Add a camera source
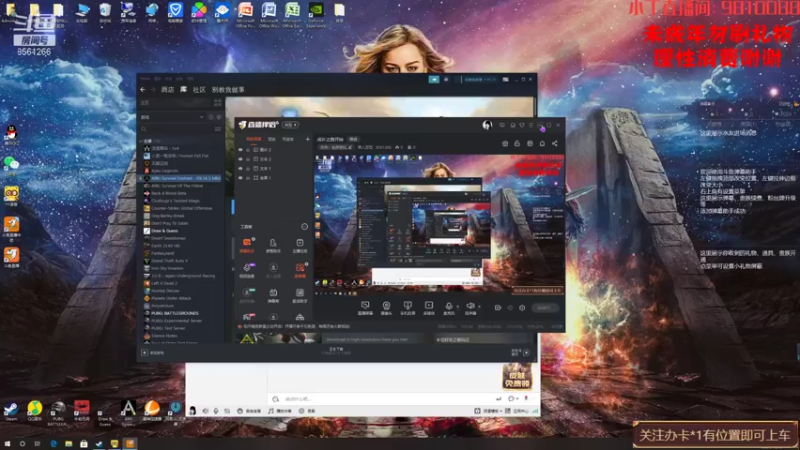800x450 pixels. [x=386, y=308]
